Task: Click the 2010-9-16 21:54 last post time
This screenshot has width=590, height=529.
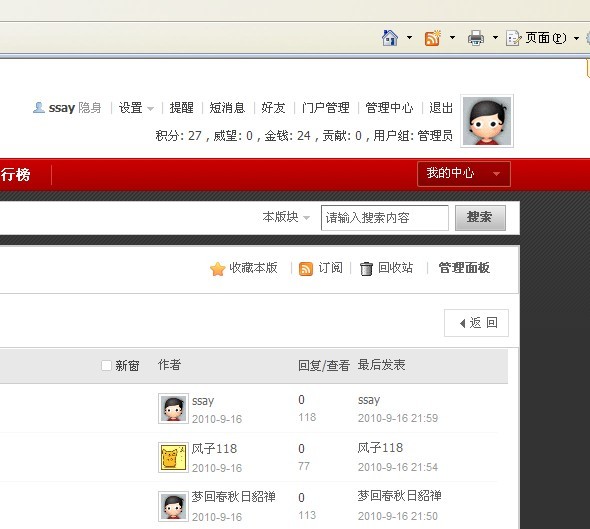Action: (x=398, y=467)
